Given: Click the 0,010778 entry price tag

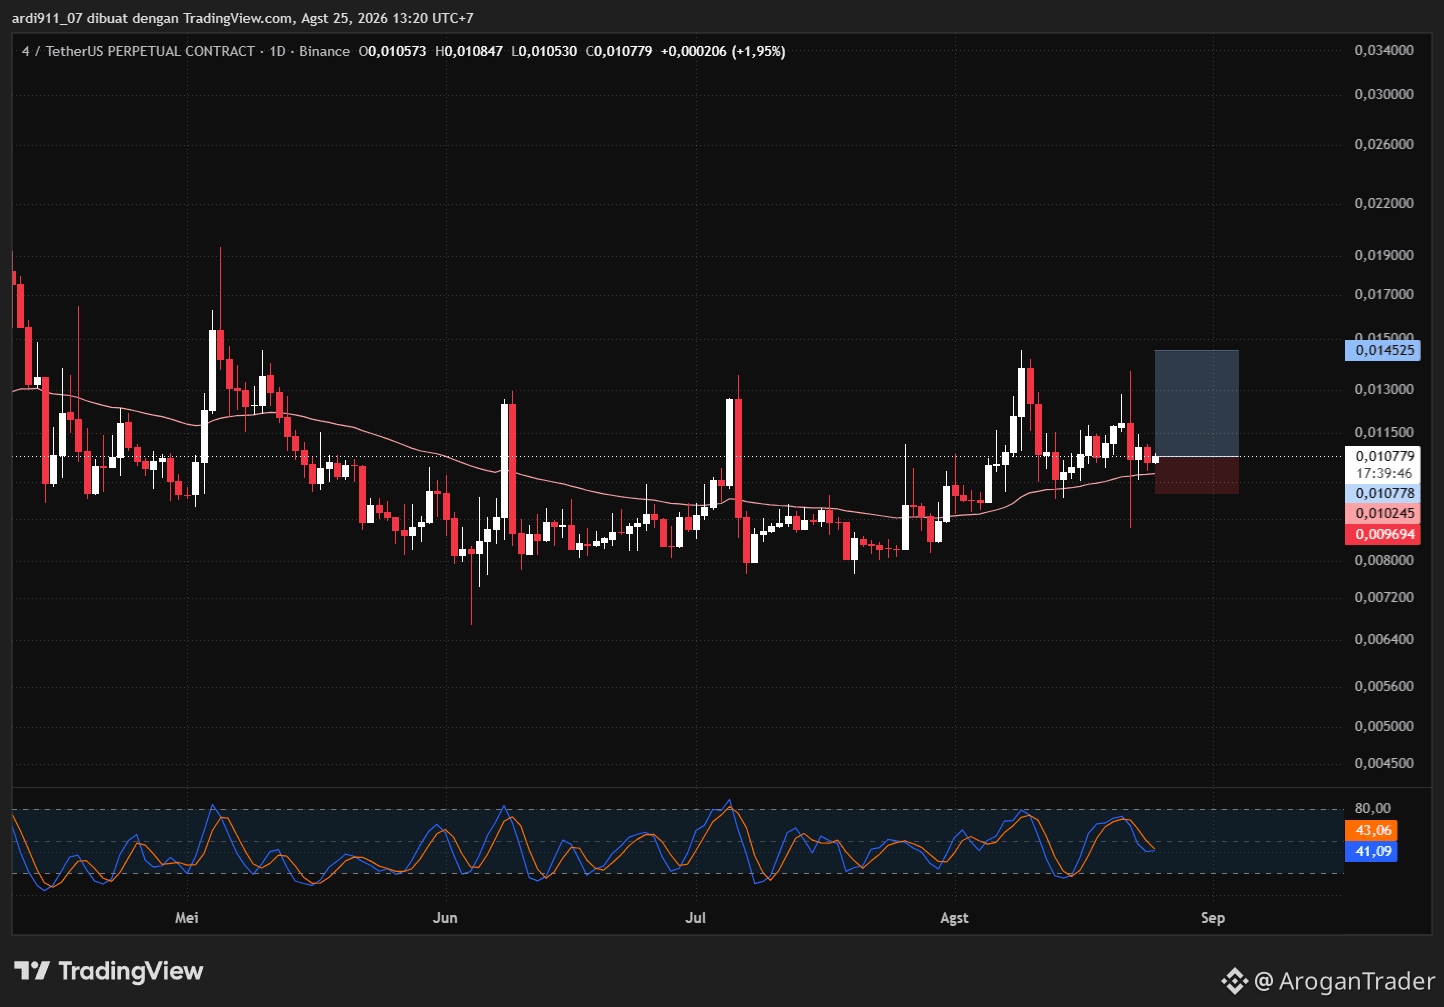Looking at the screenshot, I should coord(1385,493).
